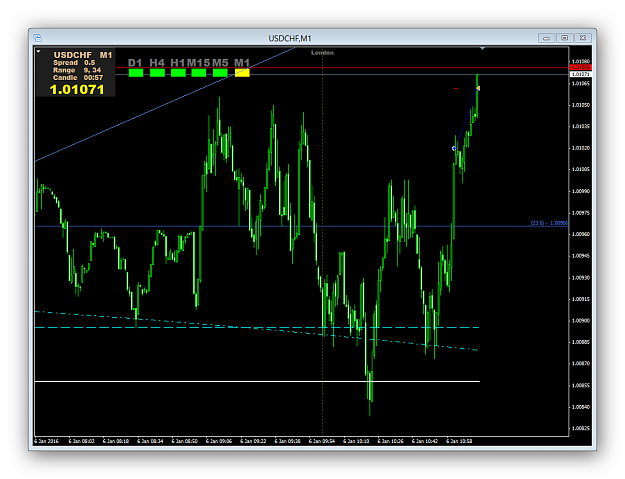Screen dimensions: 625x479
Task: Click the H4 timeframe label
Action: click(x=157, y=63)
